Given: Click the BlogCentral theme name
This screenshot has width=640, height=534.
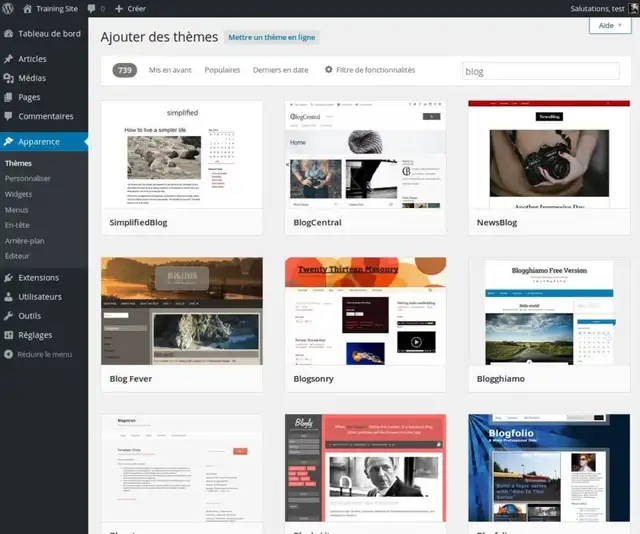Looking at the screenshot, I should coord(318,222).
